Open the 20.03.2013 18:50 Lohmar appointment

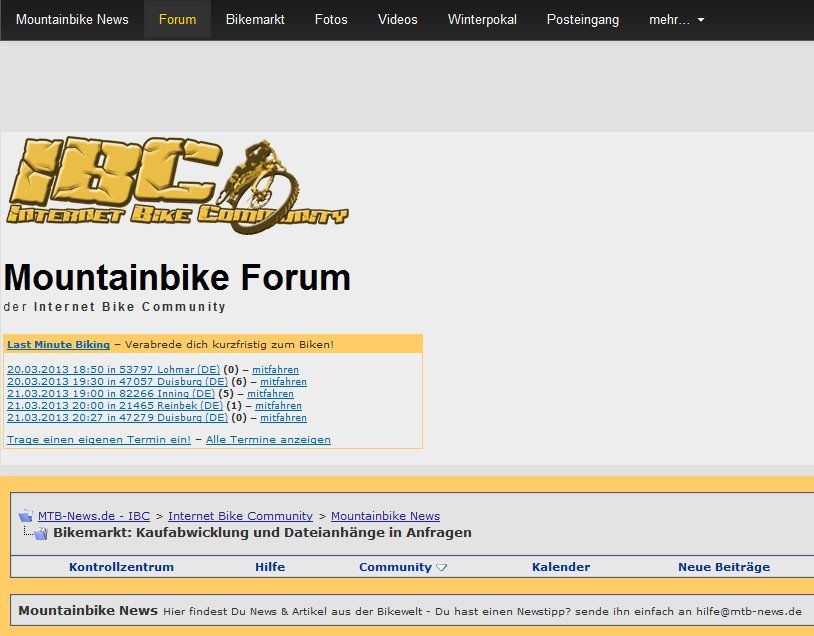(114, 370)
